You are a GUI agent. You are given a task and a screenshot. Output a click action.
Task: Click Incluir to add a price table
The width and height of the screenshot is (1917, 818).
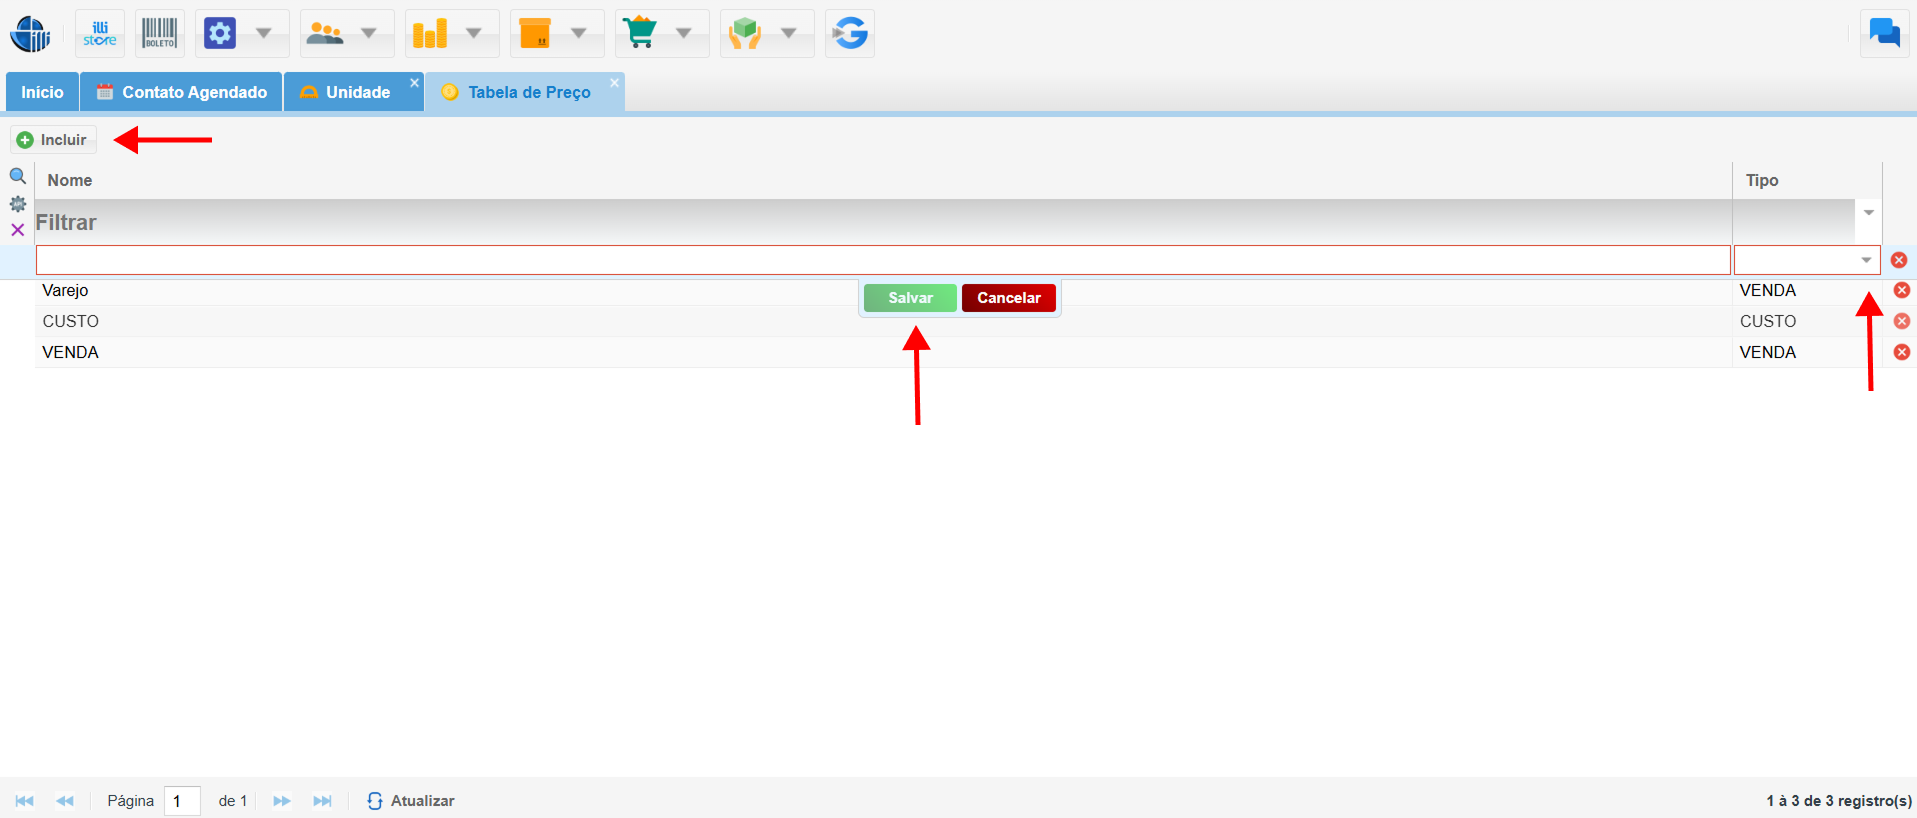coord(54,140)
